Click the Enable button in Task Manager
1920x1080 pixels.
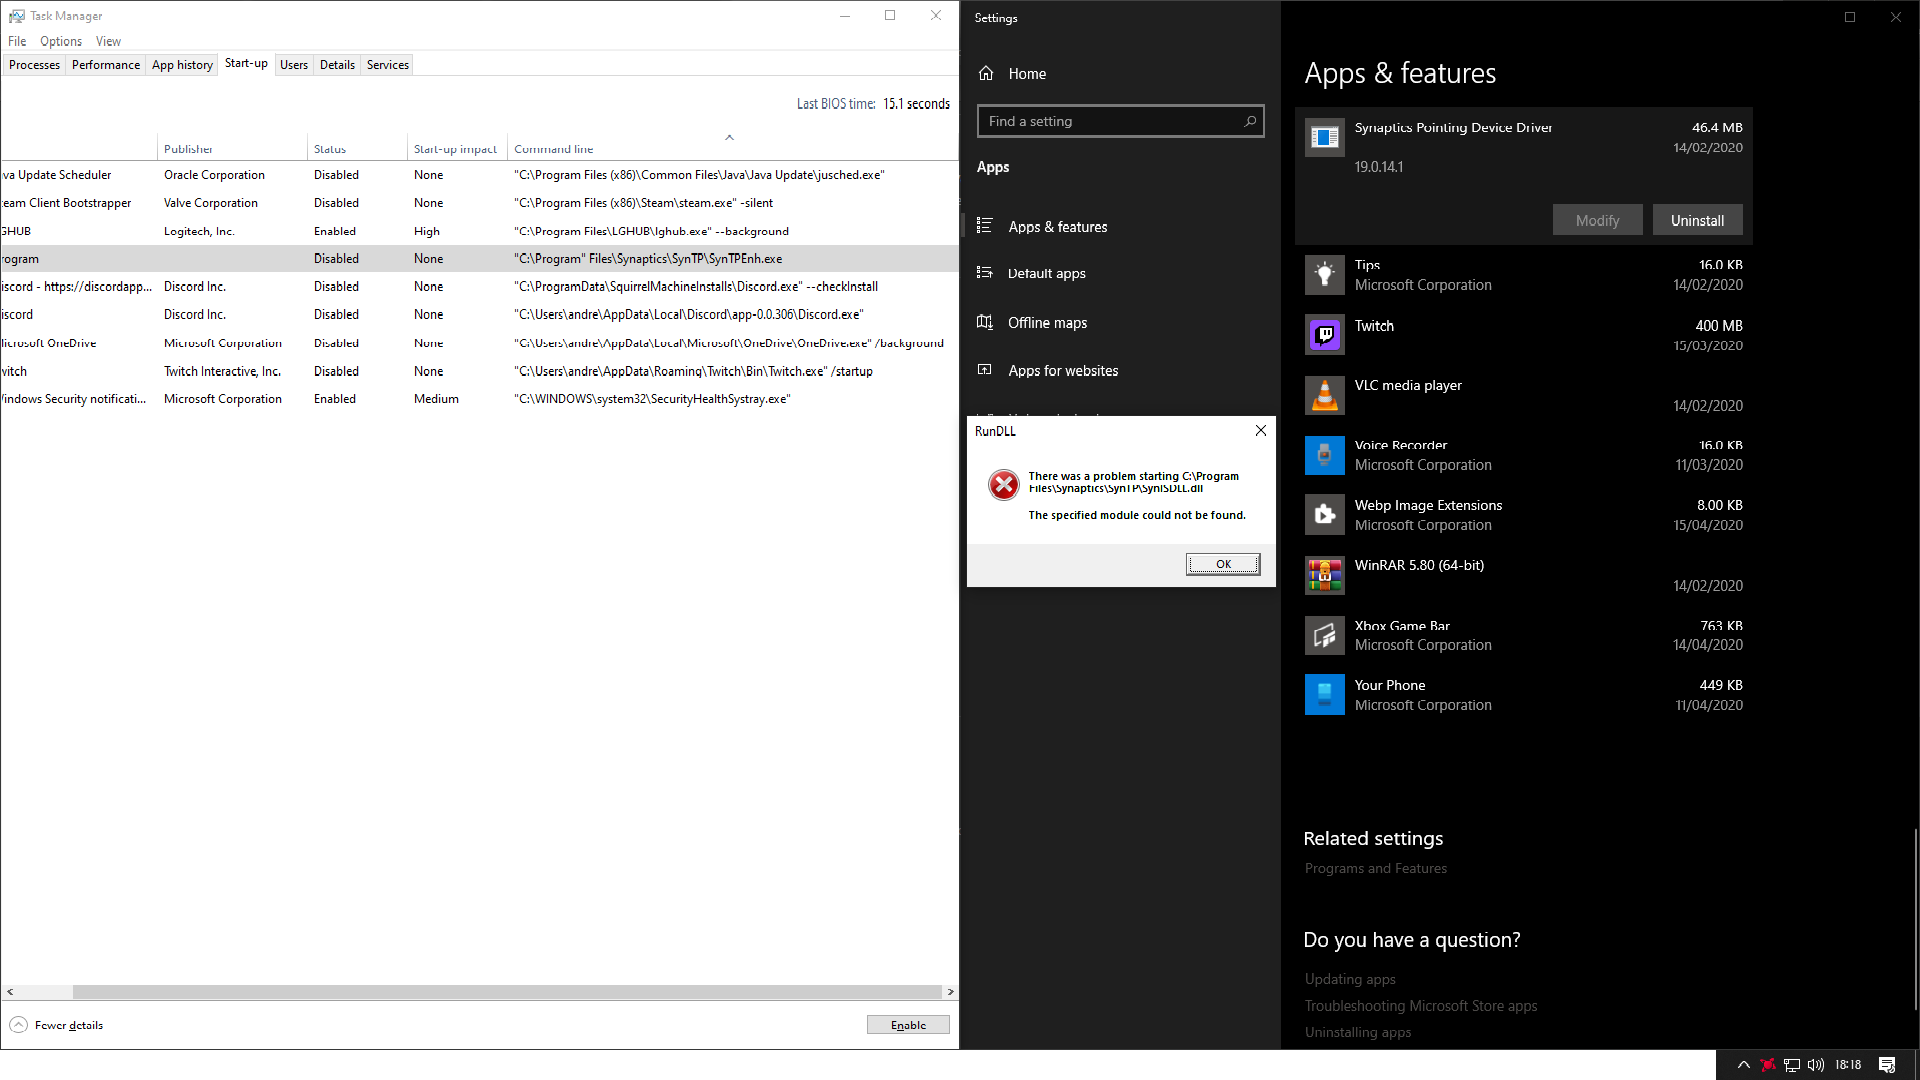click(908, 1025)
